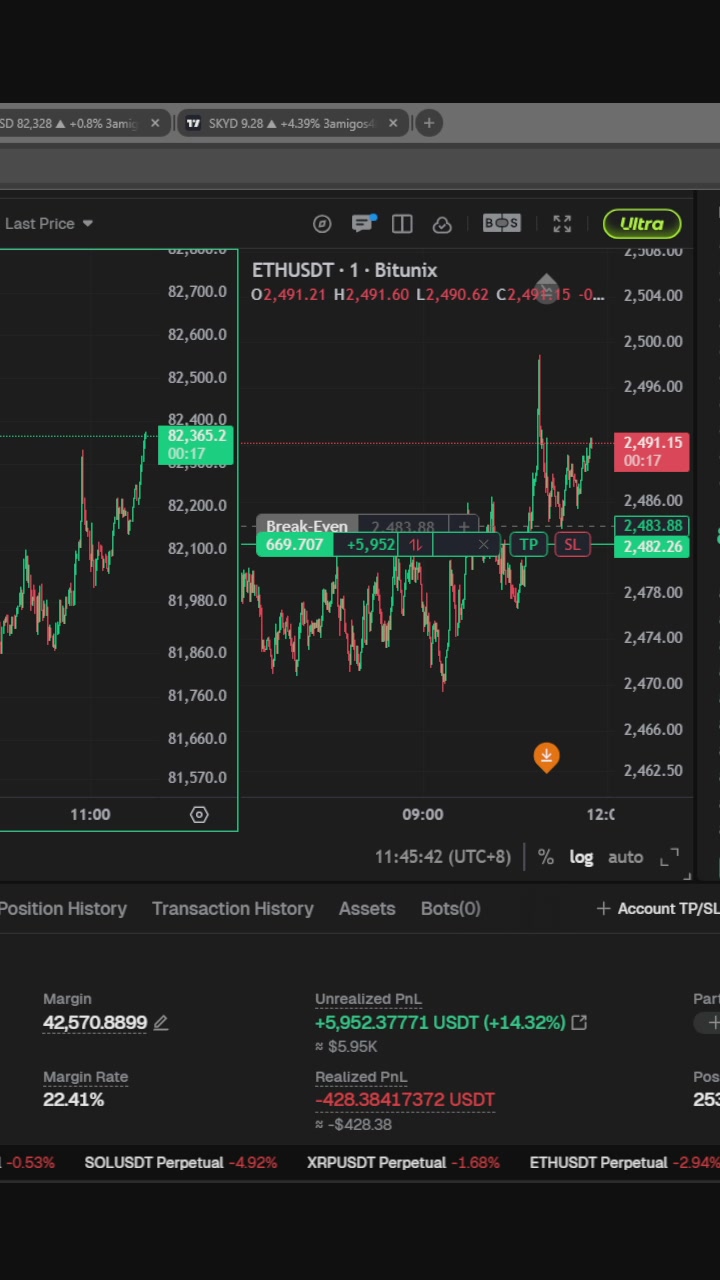This screenshot has width=720, height=1280.
Task: Close the browser tab showing 82,328
Action: pyautogui.click(x=155, y=123)
